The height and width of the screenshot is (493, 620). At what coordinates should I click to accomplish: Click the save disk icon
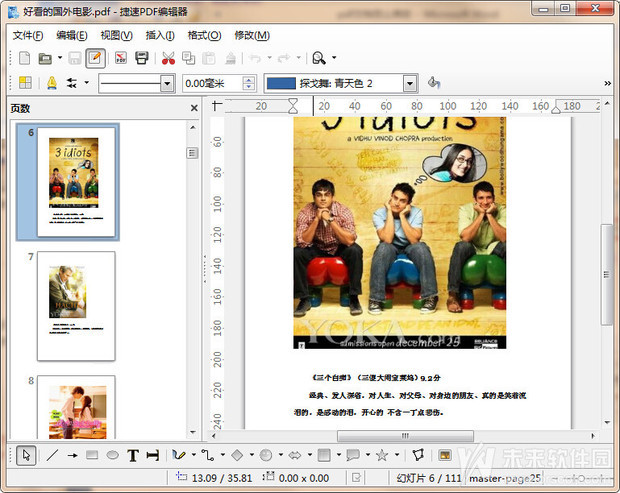point(75,59)
